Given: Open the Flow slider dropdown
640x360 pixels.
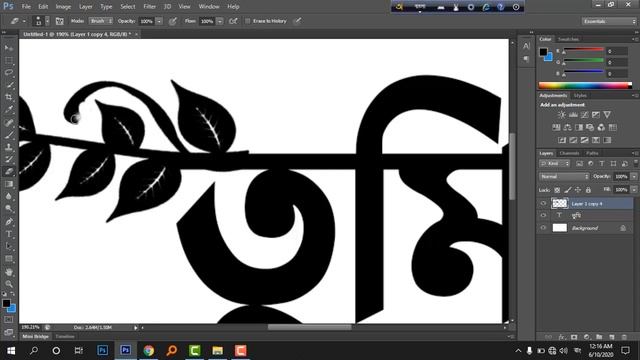Looking at the screenshot, I should click(220, 21).
